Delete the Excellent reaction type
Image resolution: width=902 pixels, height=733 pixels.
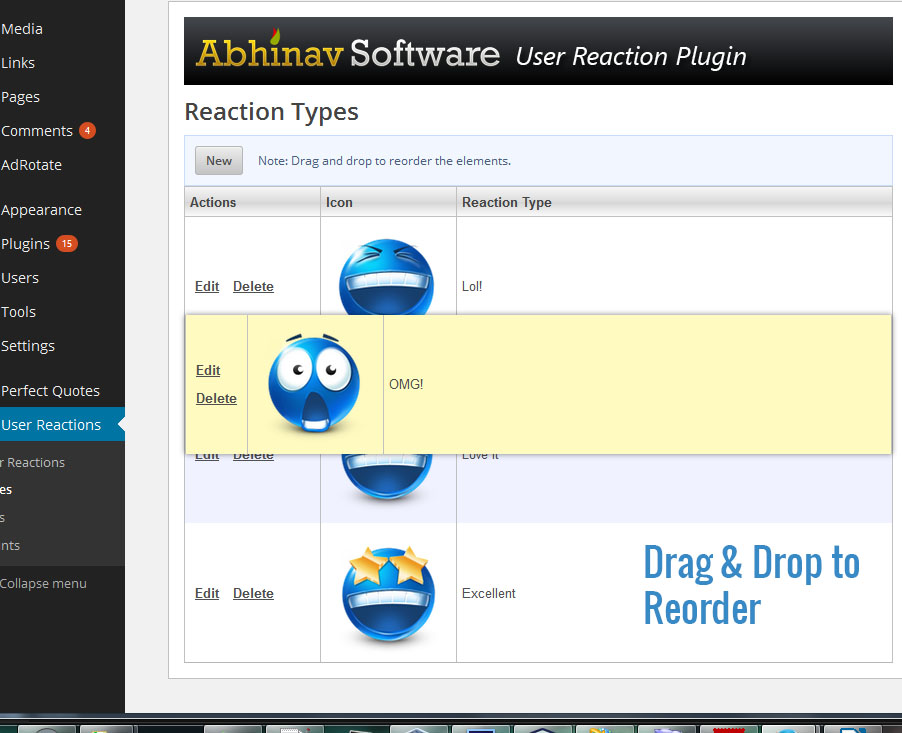[x=253, y=594]
